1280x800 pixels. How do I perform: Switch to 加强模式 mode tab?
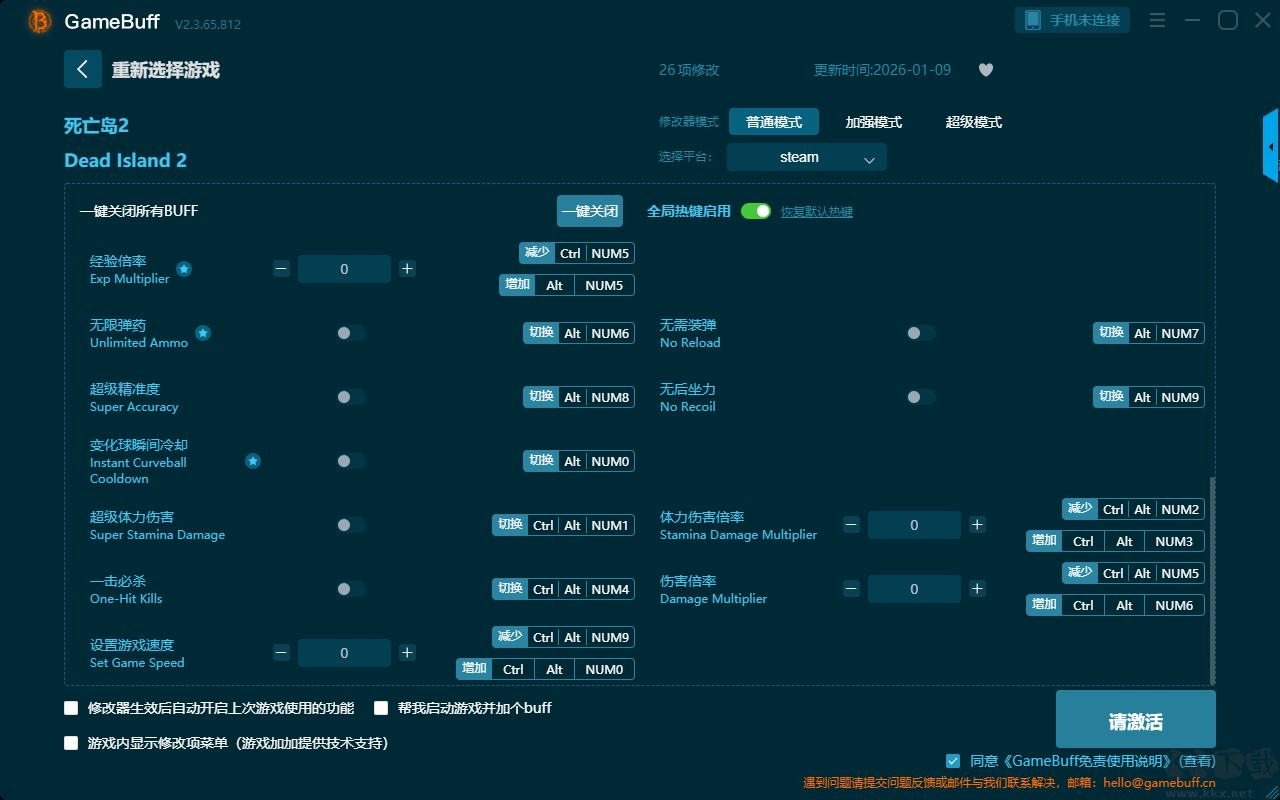point(874,122)
